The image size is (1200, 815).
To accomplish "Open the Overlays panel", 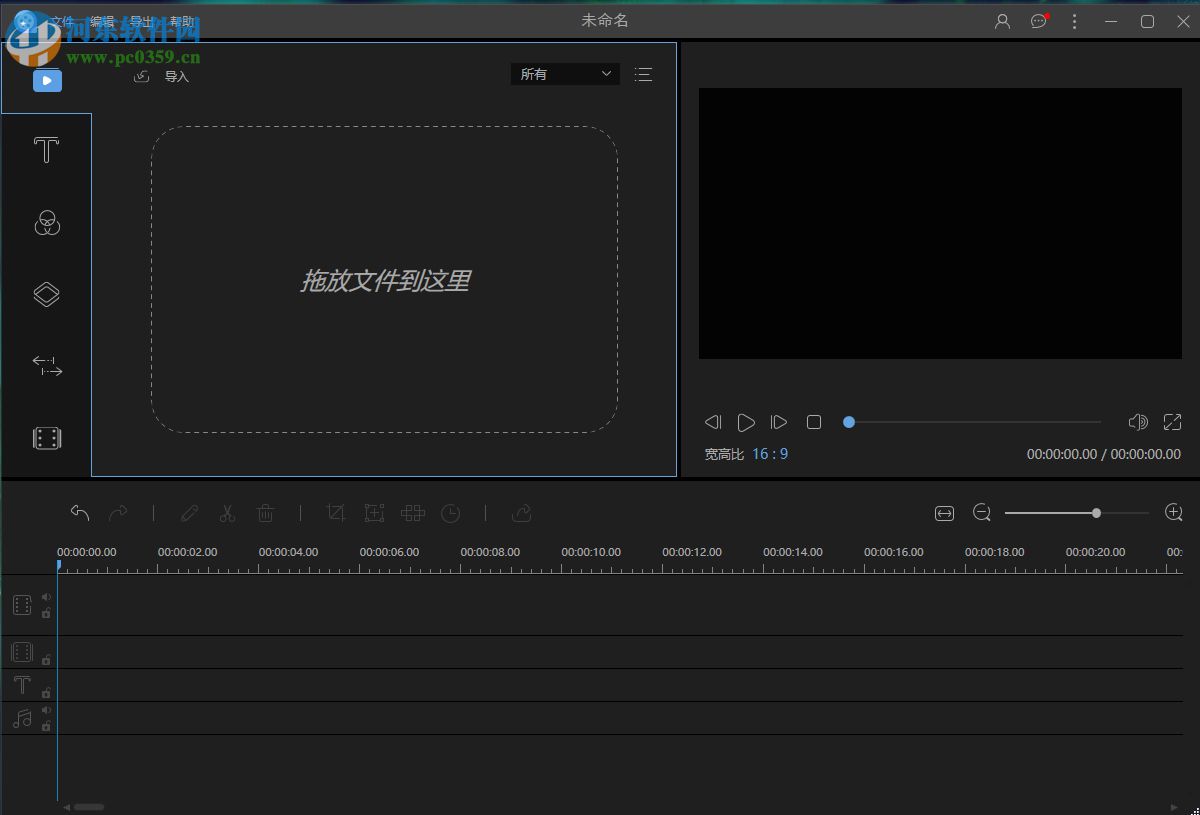I will pyautogui.click(x=46, y=294).
